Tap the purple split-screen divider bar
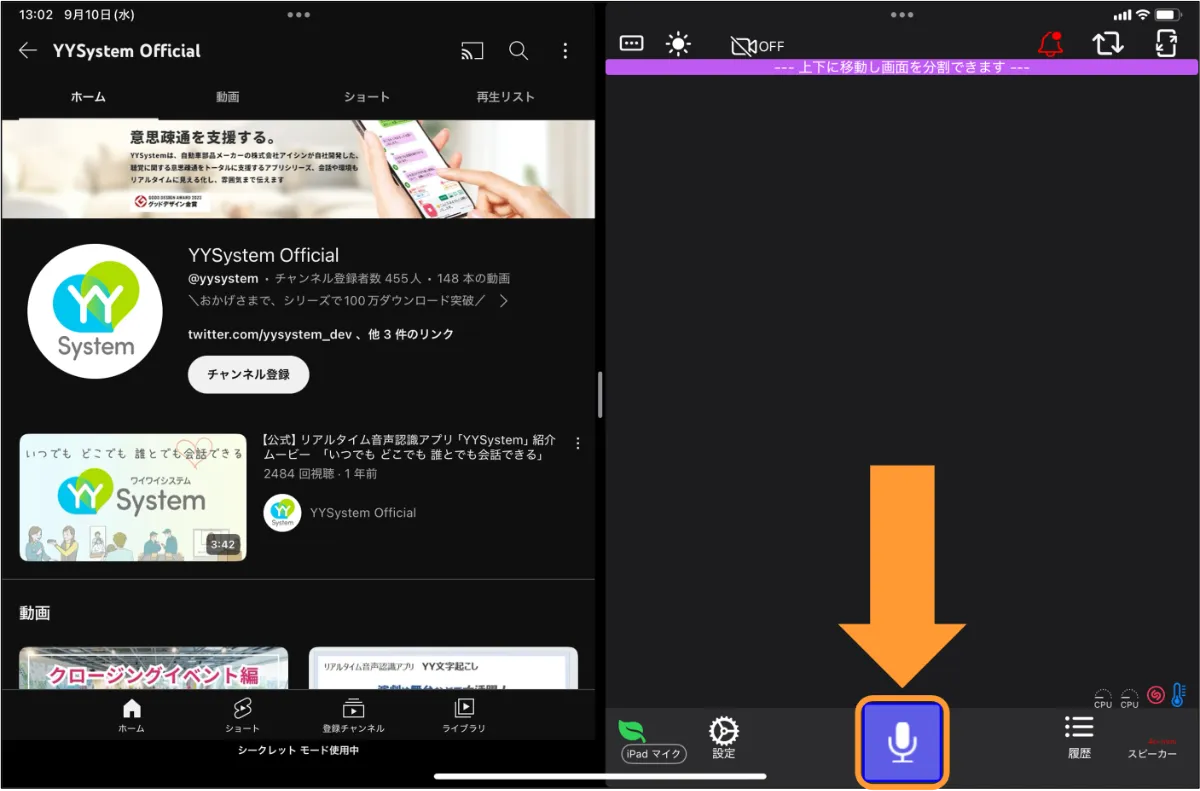Screen dimensions: 1200x791 [x=902, y=67]
